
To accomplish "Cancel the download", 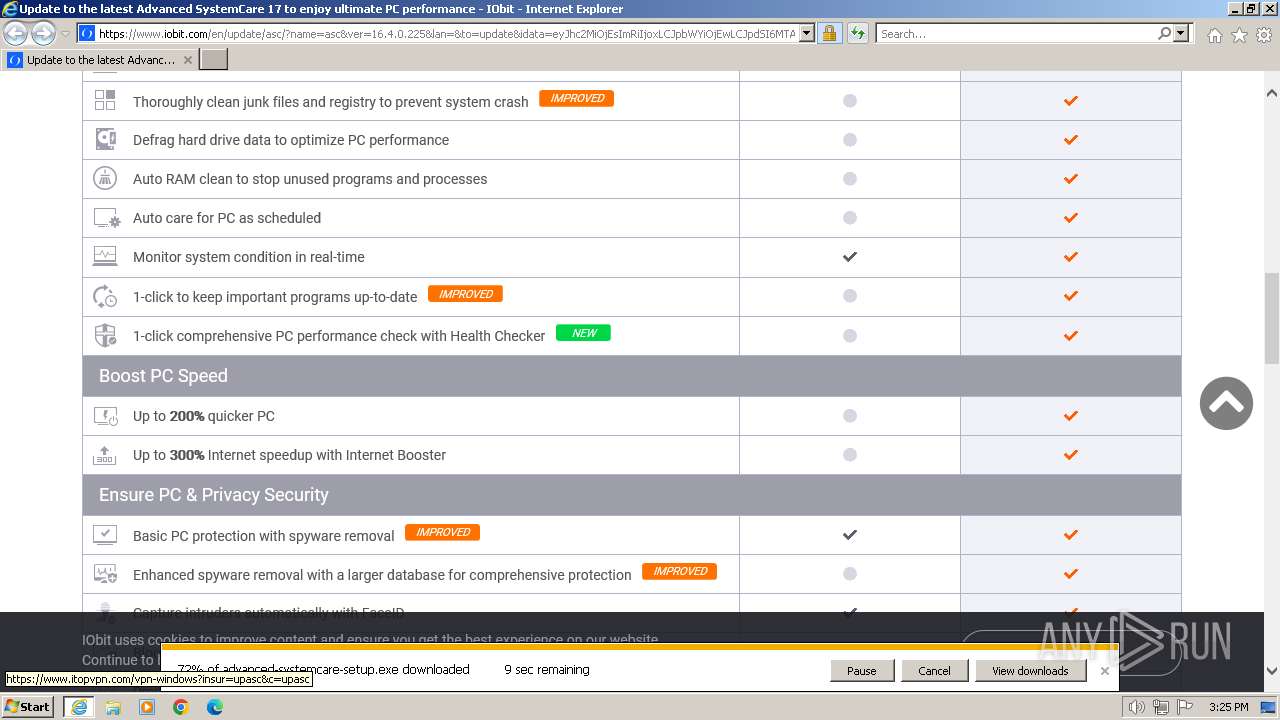I will click(934, 671).
